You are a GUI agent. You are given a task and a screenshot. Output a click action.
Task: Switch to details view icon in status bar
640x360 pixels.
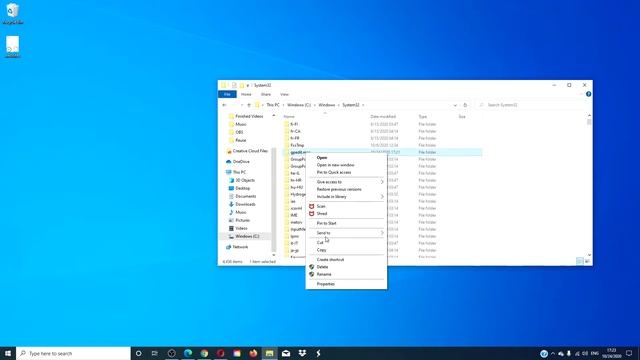pos(579,261)
